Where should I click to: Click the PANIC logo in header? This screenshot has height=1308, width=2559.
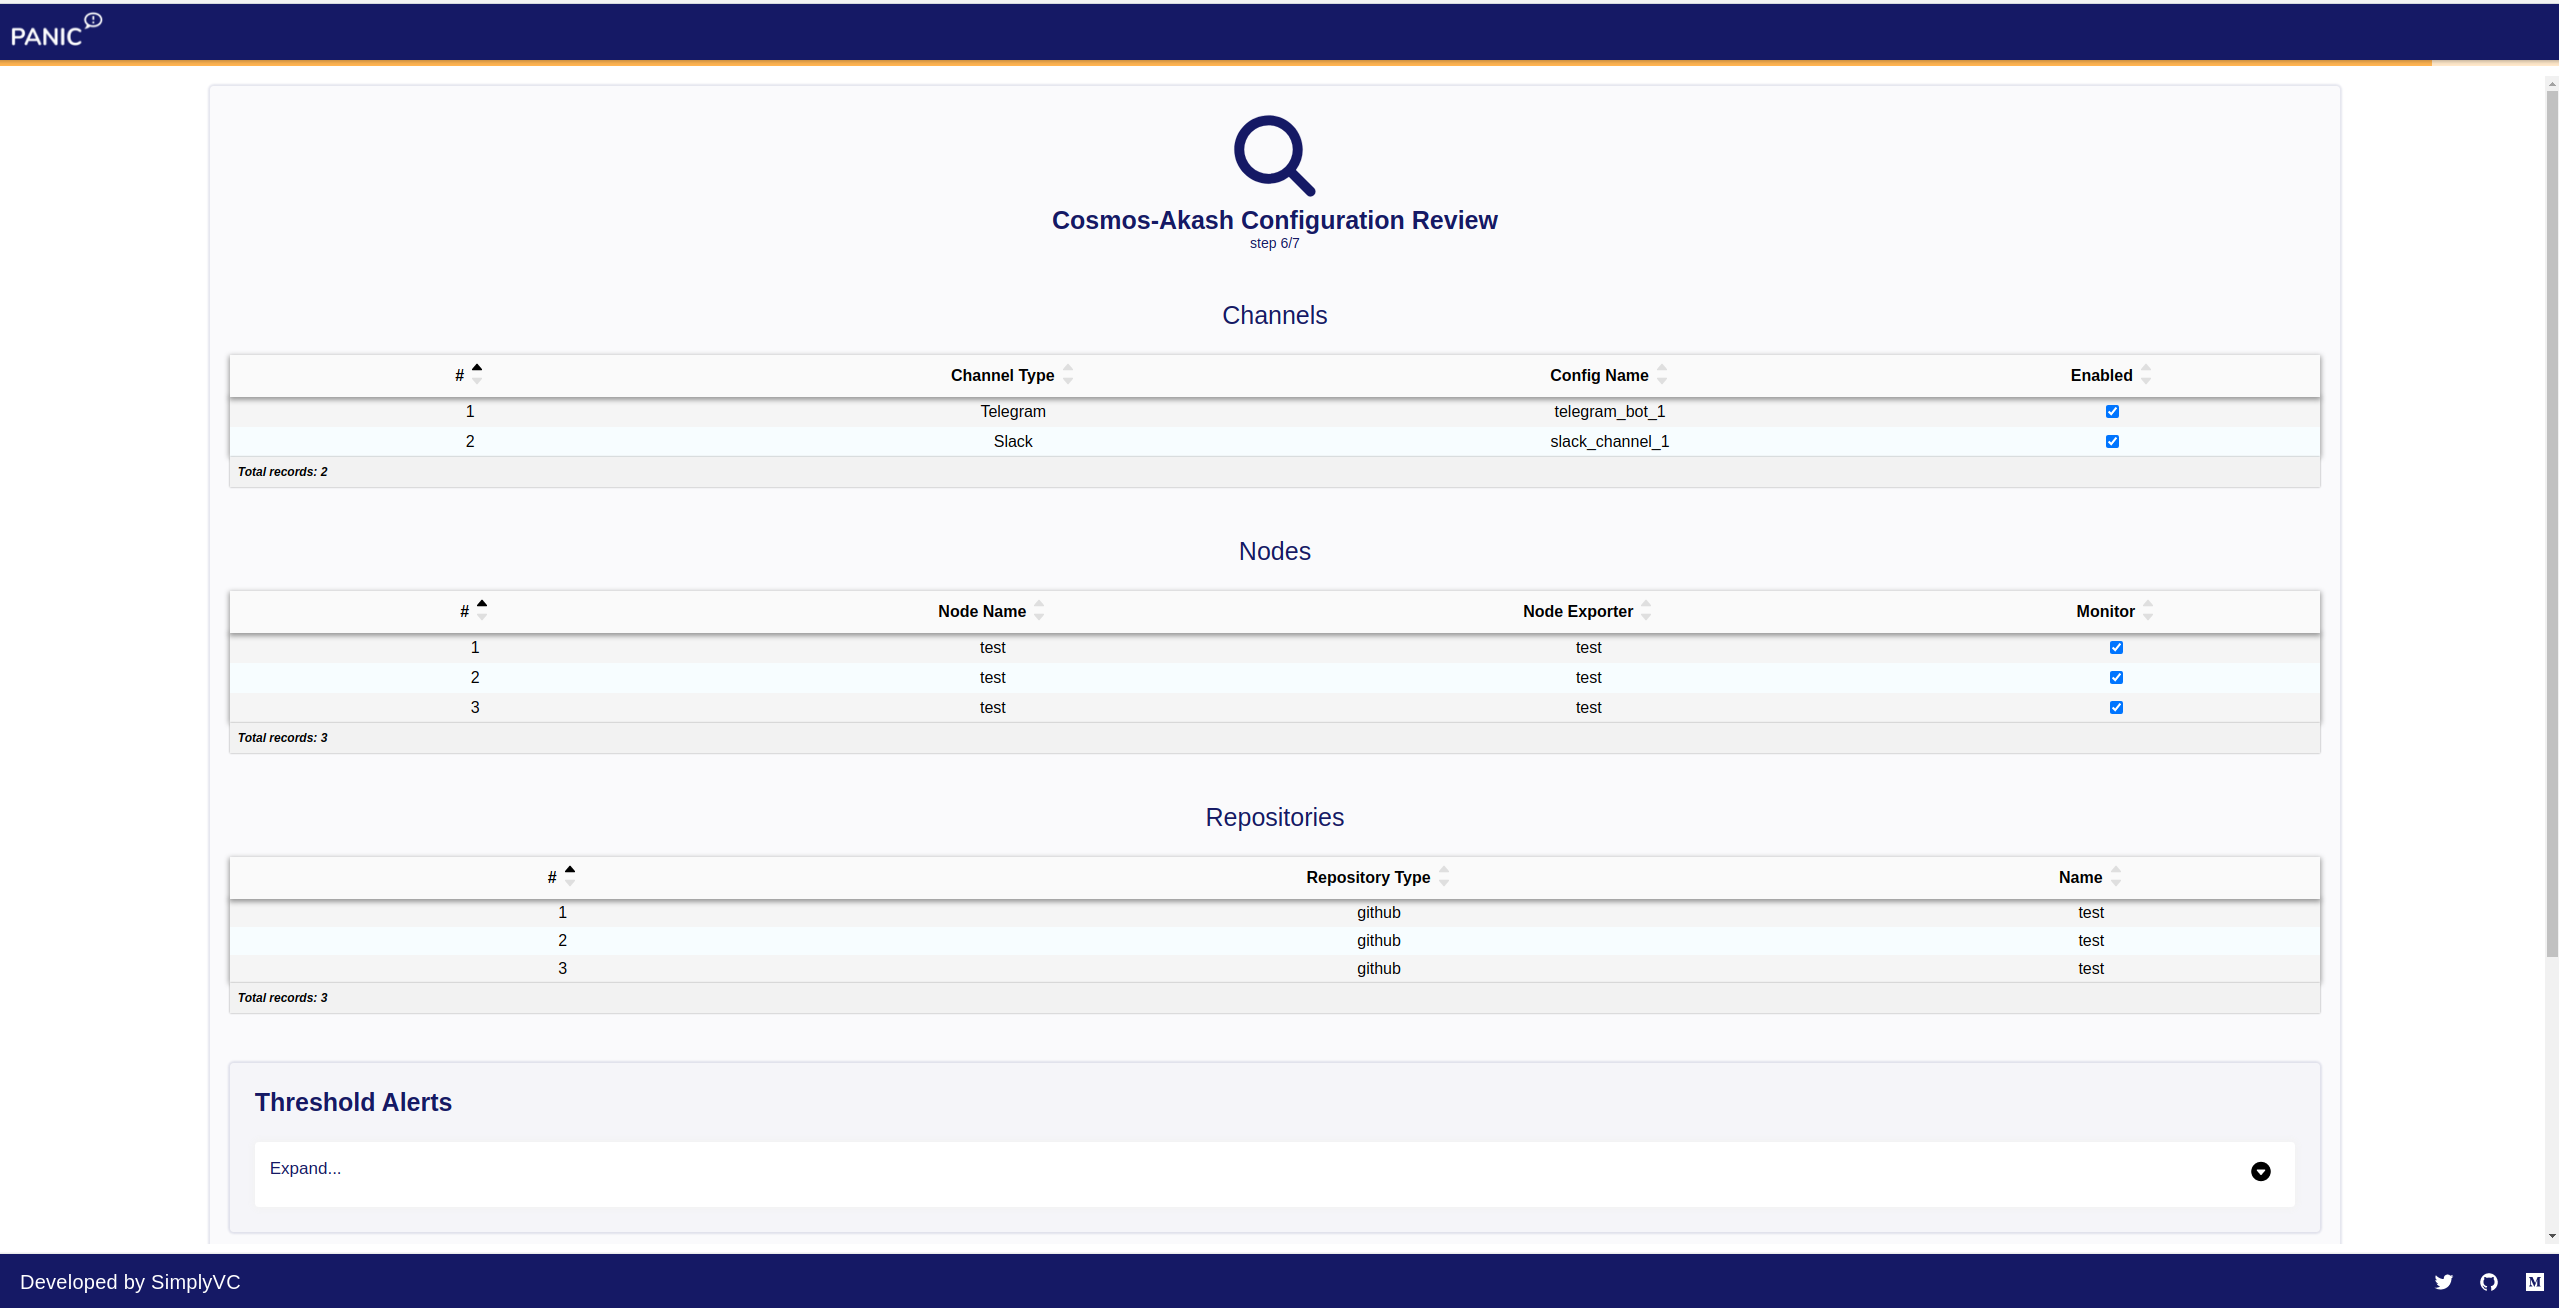(x=55, y=31)
